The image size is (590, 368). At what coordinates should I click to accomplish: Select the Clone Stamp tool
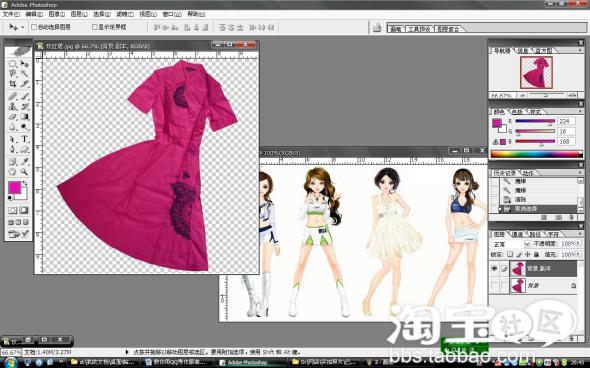13,106
